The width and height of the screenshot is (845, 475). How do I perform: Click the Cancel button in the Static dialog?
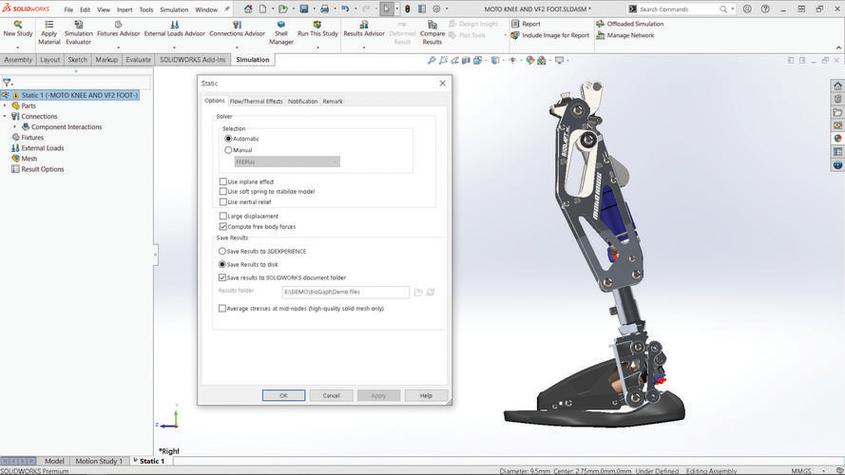tap(331, 395)
